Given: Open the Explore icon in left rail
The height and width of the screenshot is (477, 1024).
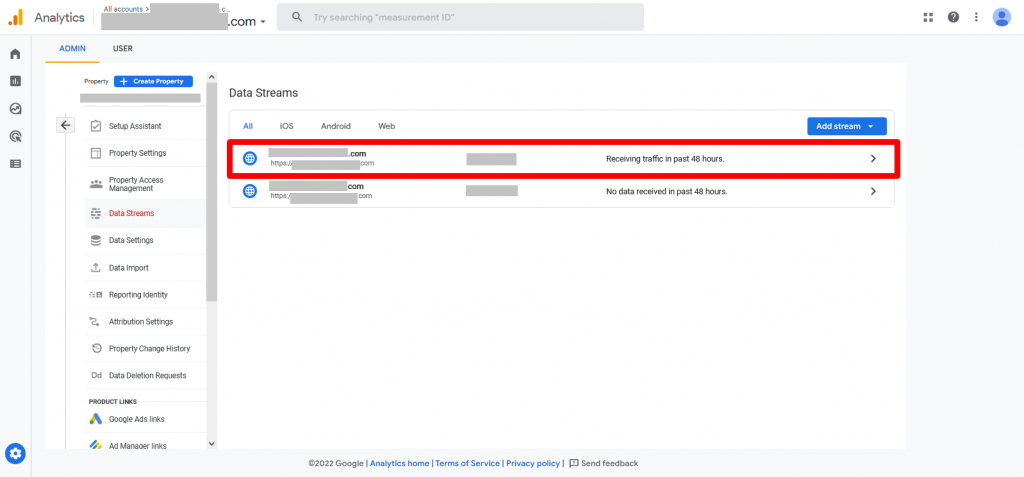Looking at the screenshot, I should tap(15, 108).
